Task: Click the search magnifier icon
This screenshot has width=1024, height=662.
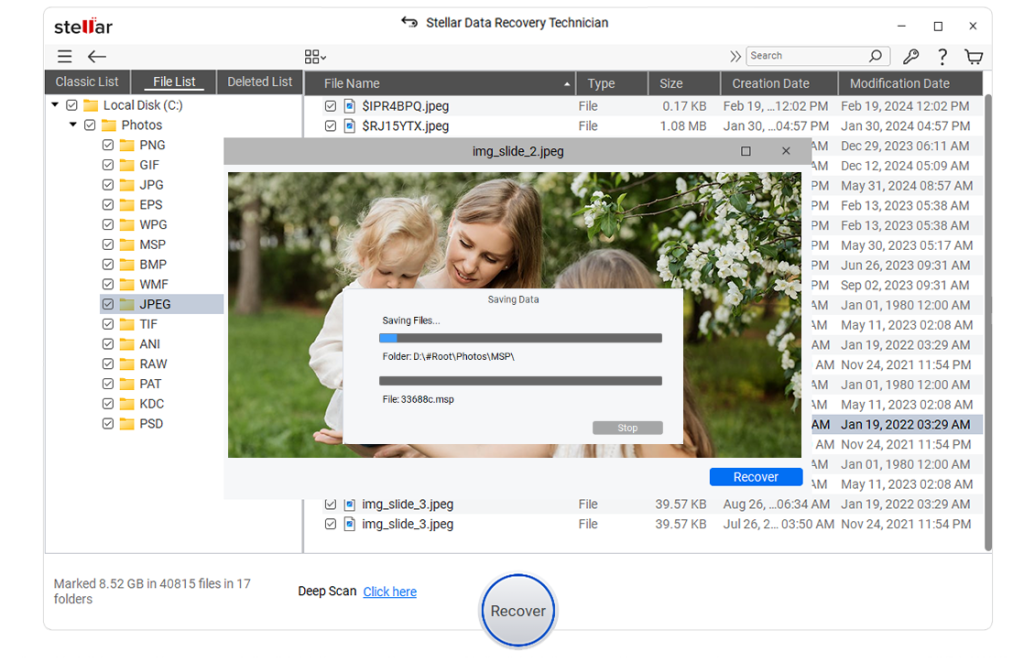Action: 875,57
